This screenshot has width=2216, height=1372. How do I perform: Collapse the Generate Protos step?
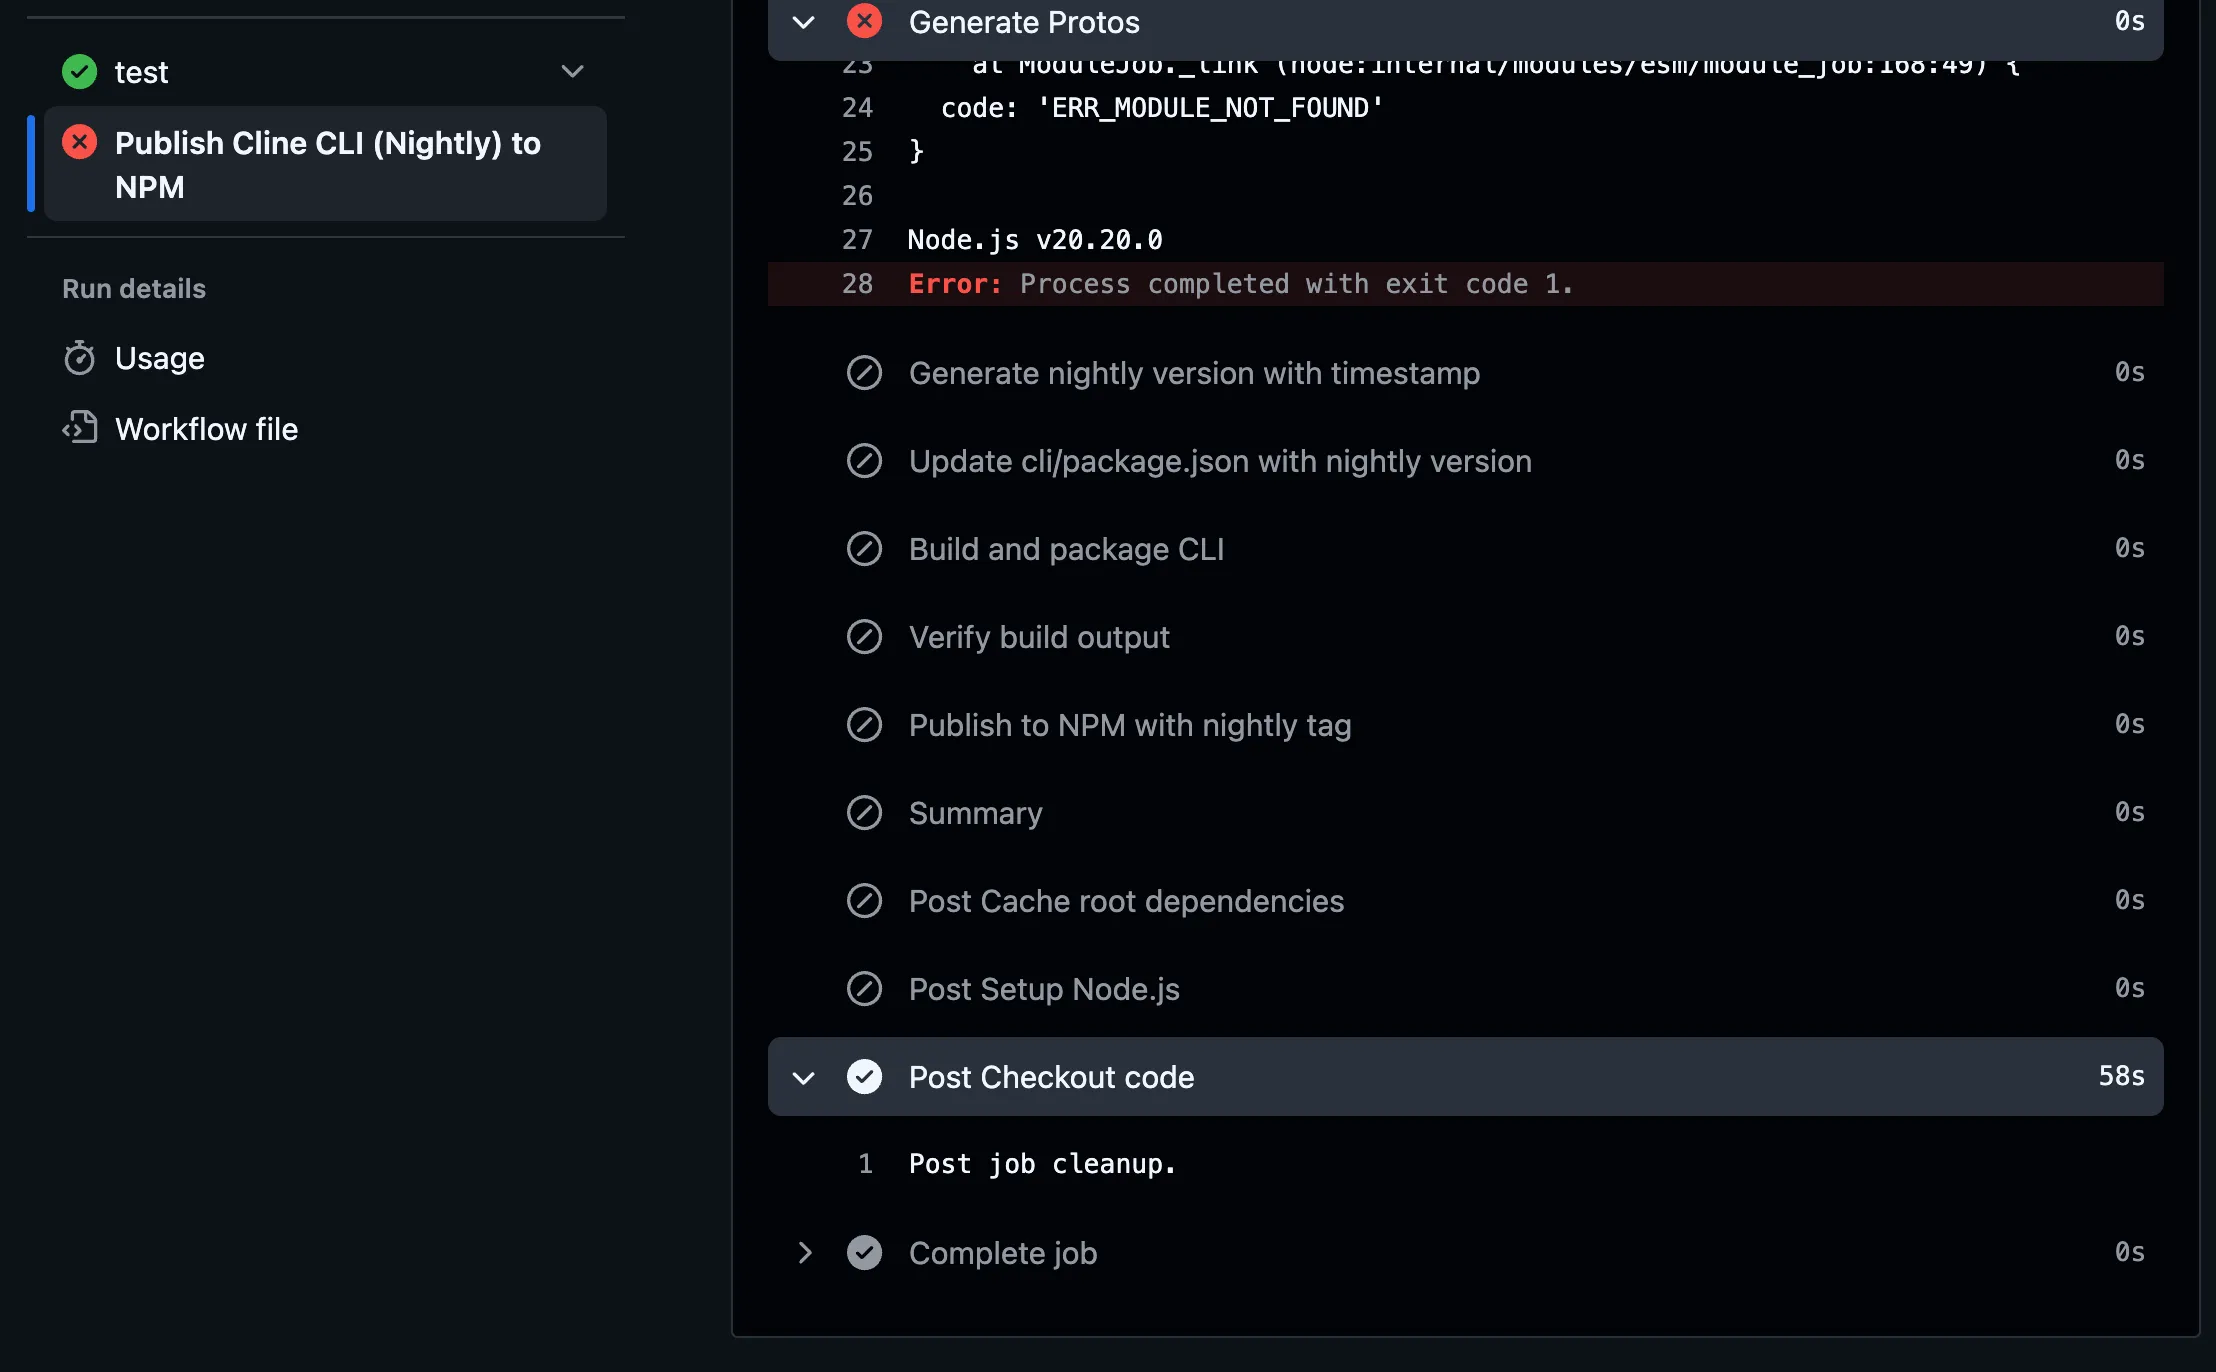(x=804, y=22)
